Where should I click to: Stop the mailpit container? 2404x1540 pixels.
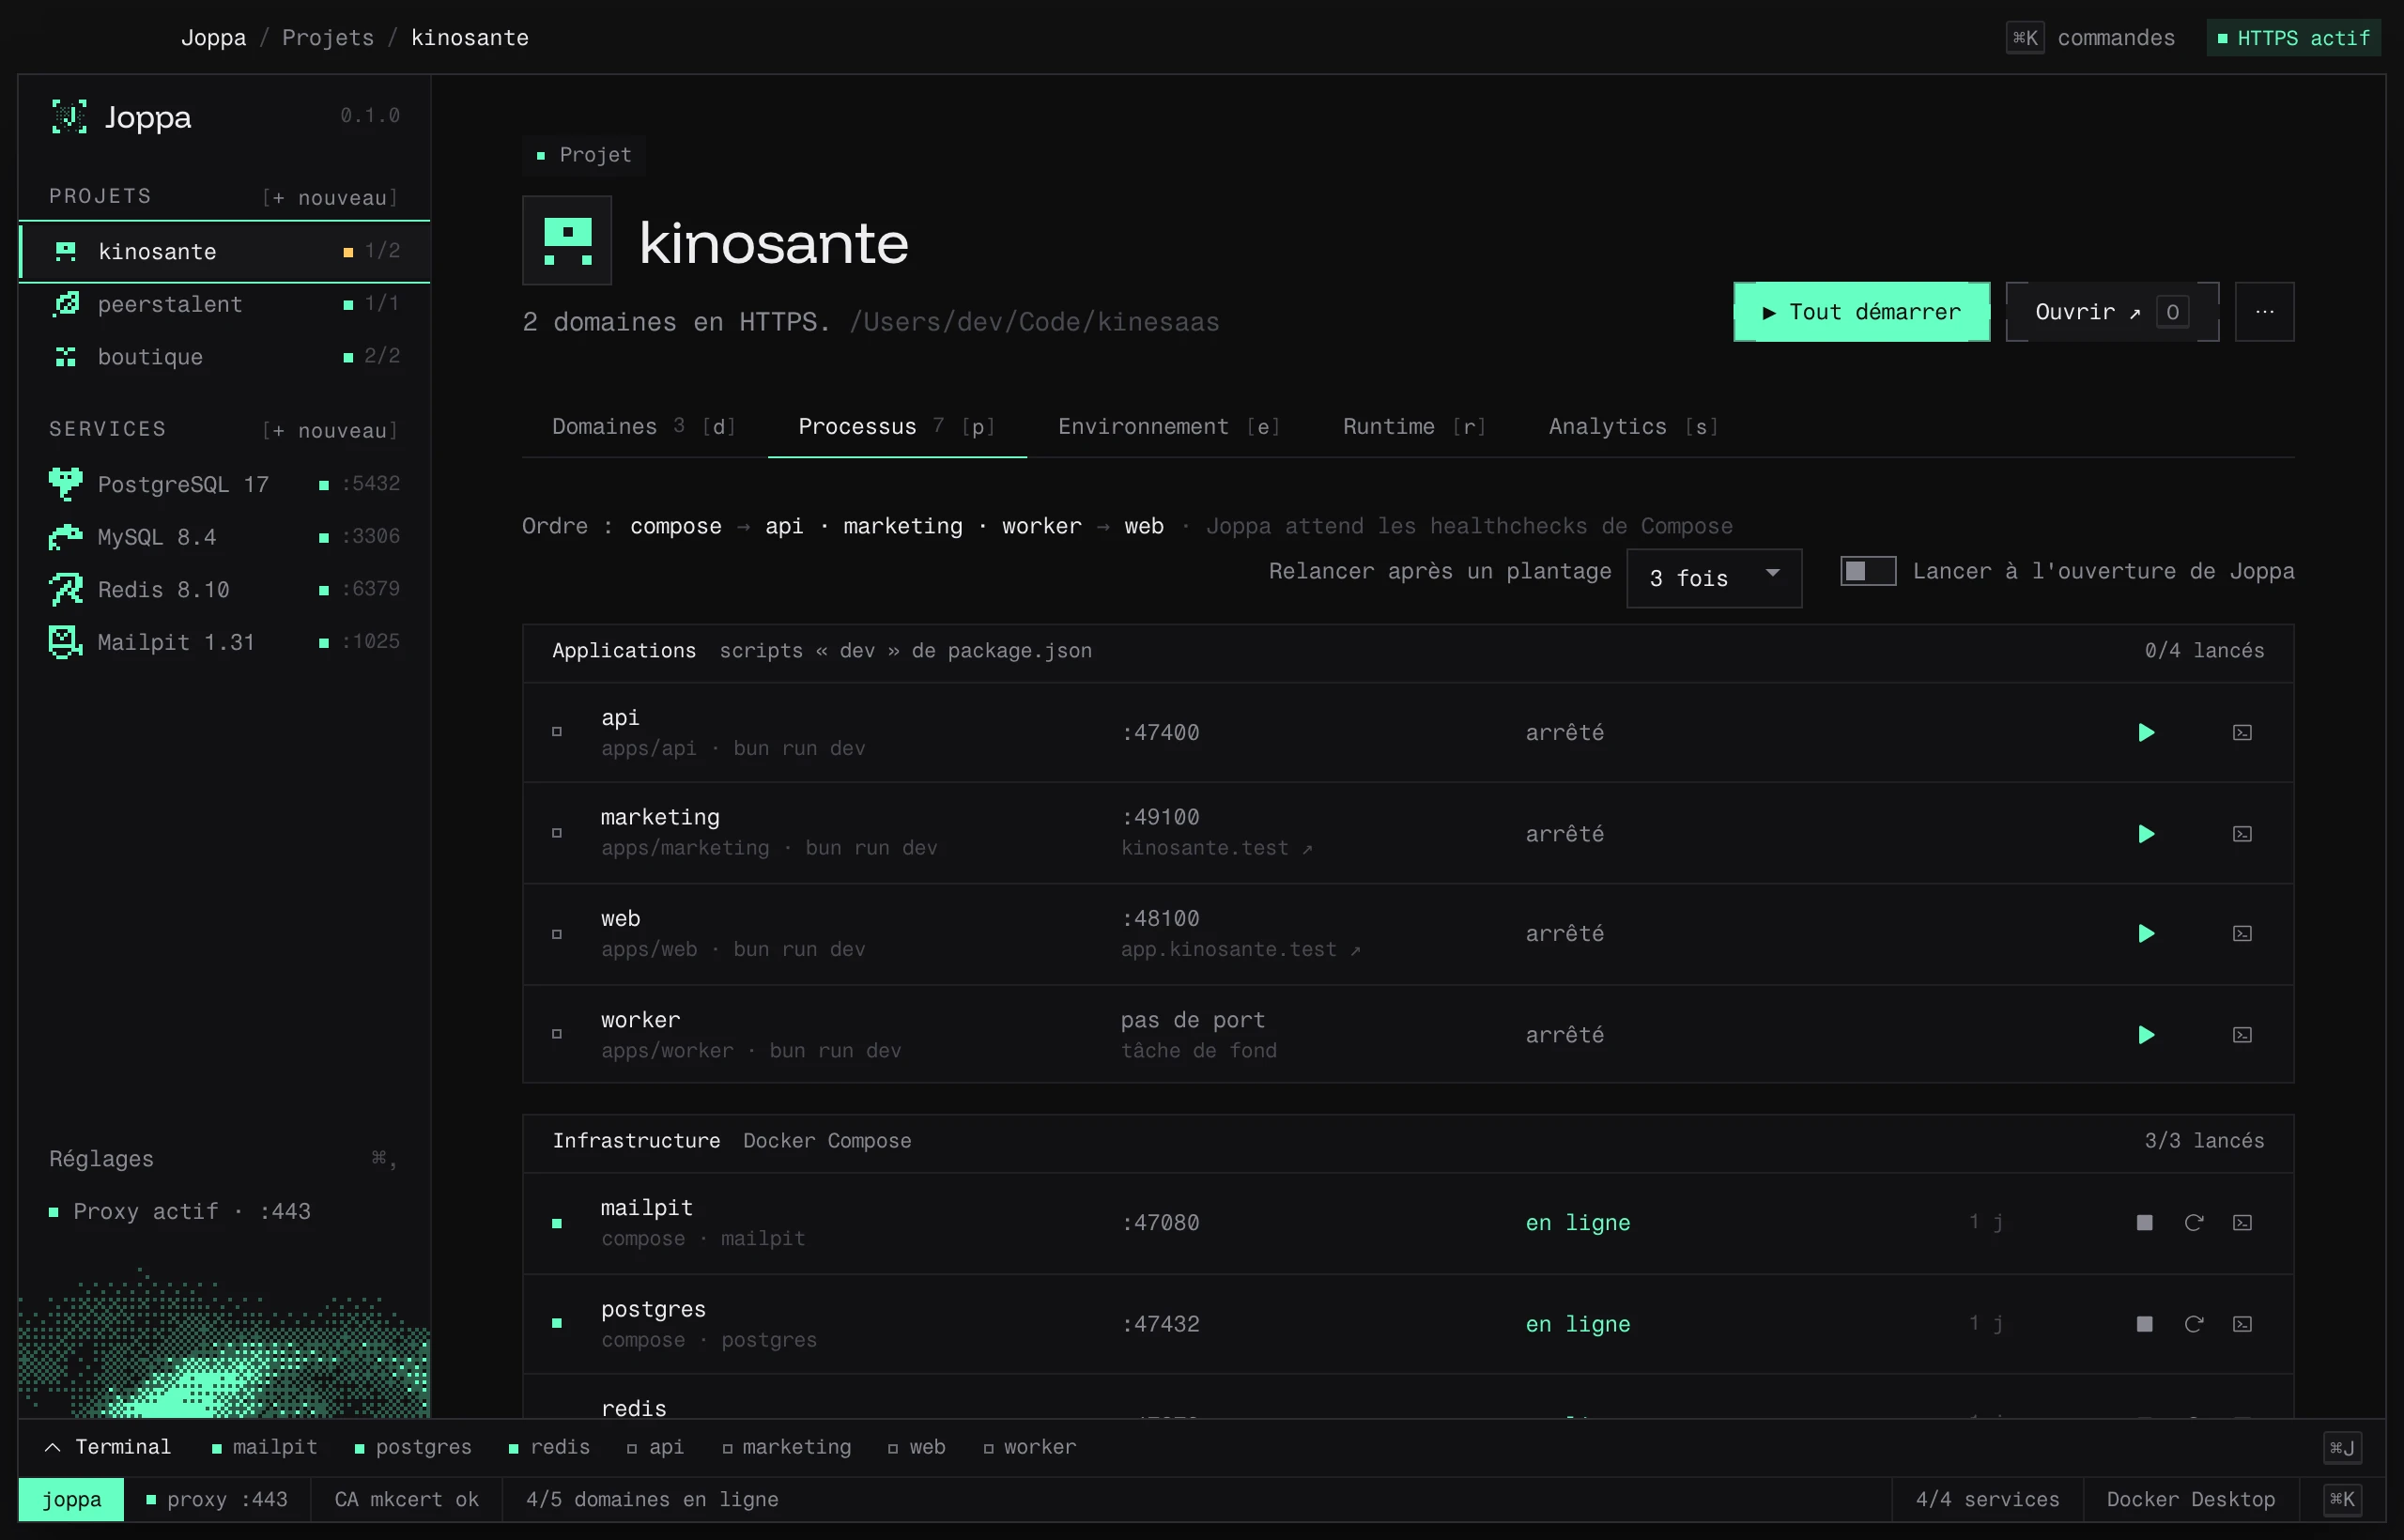pos(2144,1223)
